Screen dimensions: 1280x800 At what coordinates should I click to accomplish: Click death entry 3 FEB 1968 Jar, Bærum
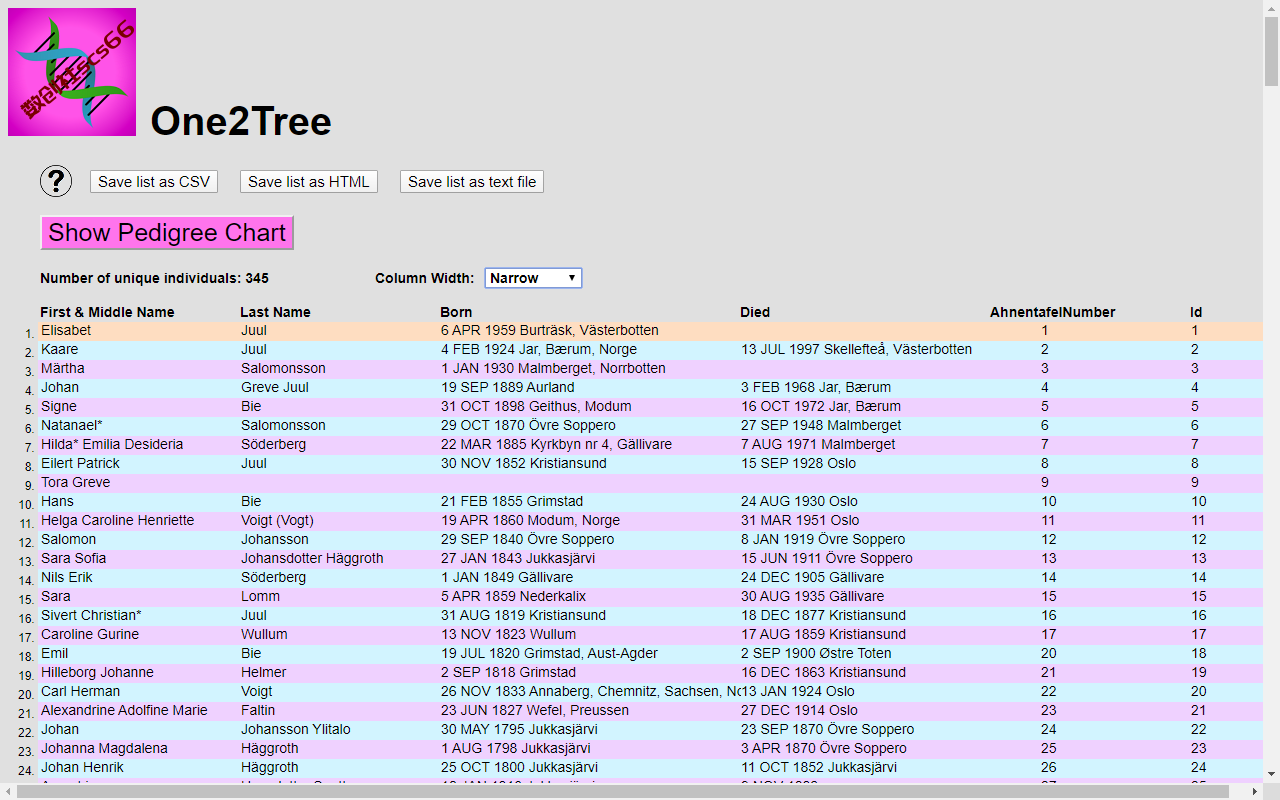(x=816, y=387)
